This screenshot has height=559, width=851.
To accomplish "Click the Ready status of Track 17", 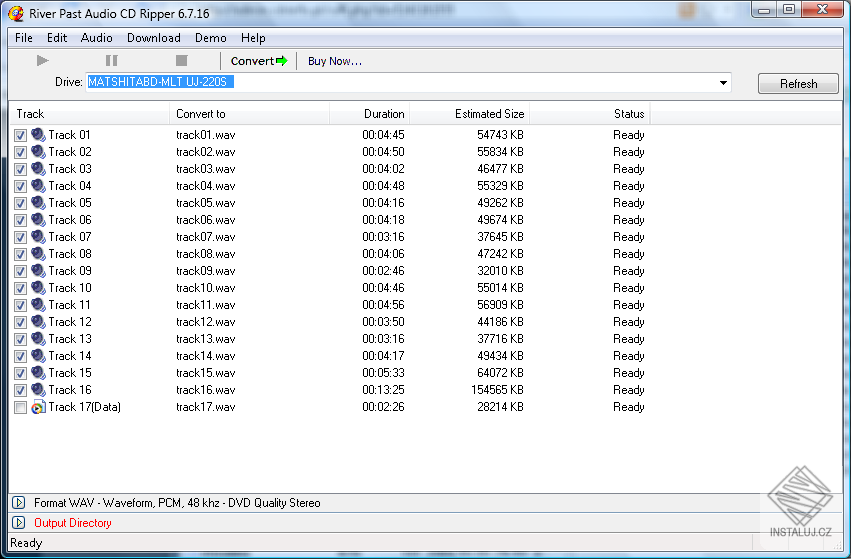I will point(628,407).
